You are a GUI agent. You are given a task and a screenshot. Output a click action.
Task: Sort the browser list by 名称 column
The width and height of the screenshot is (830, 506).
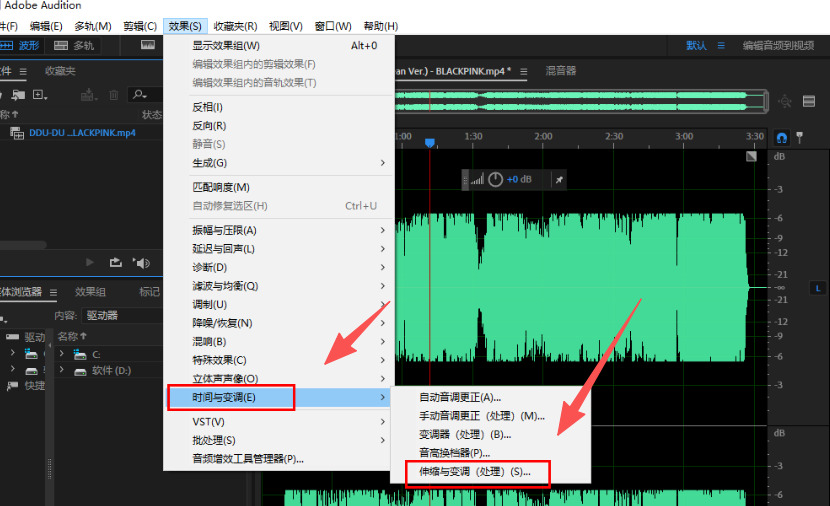click(x=71, y=336)
